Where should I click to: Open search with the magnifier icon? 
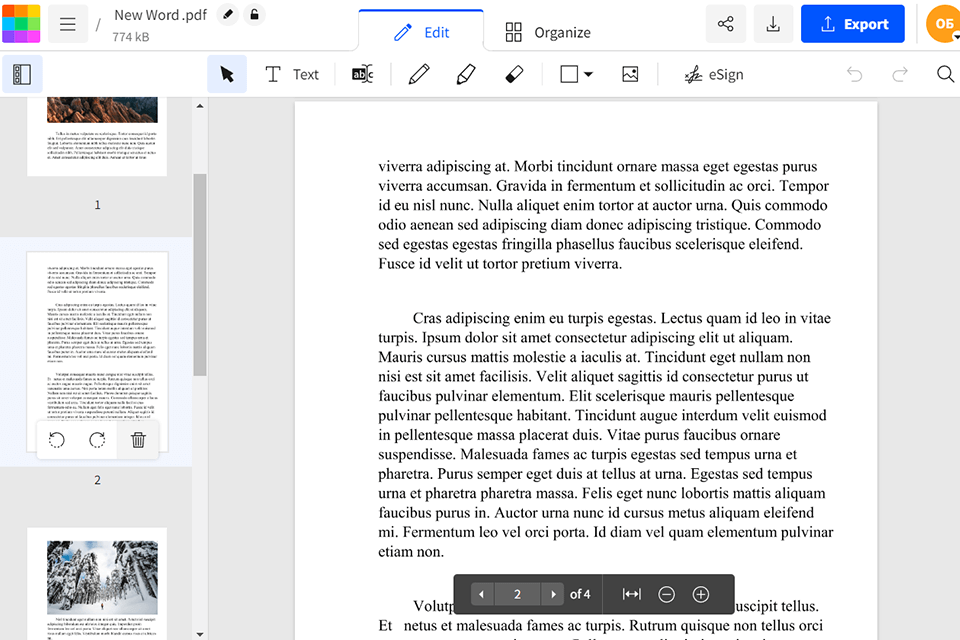point(945,74)
